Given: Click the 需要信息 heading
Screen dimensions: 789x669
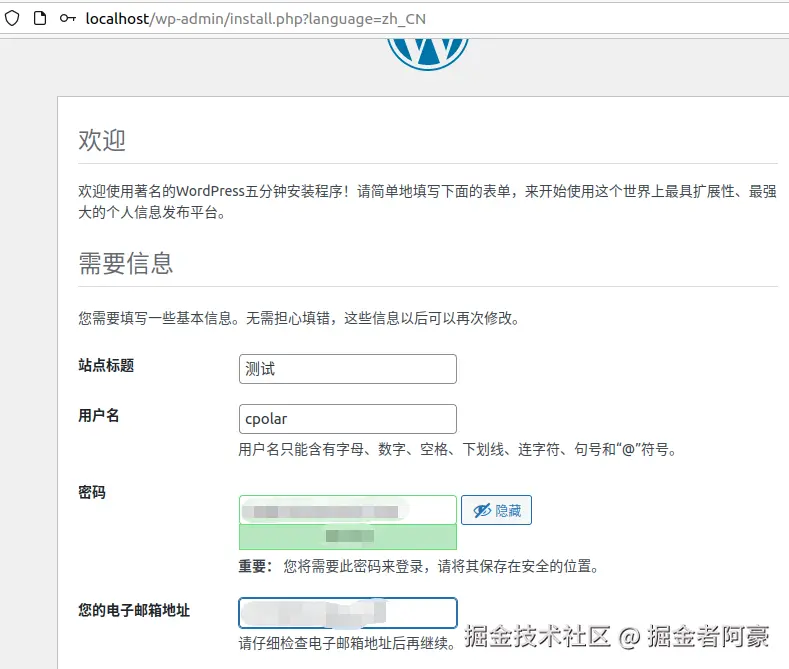Looking at the screenshot, I should [126, 263].
